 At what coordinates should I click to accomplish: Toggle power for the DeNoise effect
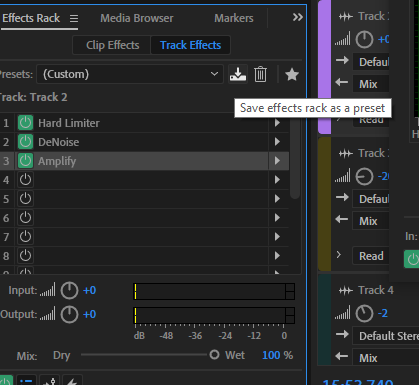coord(25,142)
